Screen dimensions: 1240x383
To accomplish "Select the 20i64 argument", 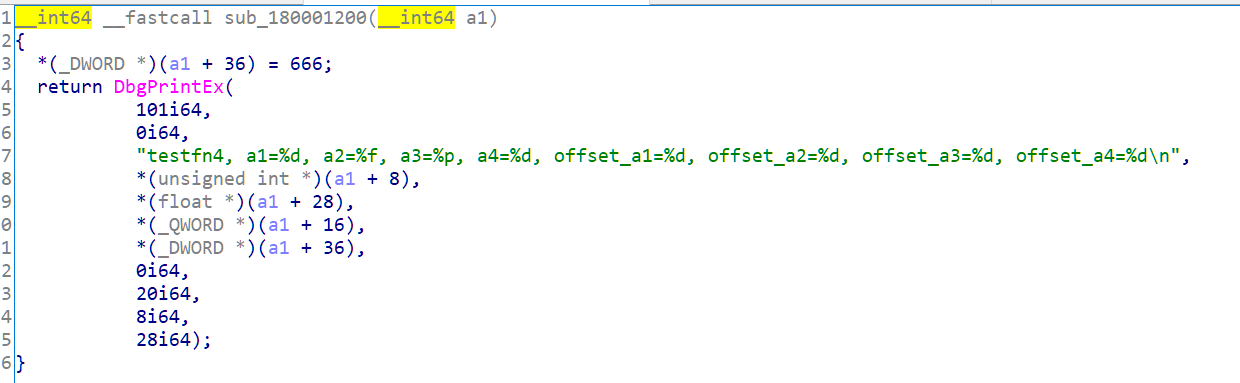I will pyautogui.click(x=164, y=293).
